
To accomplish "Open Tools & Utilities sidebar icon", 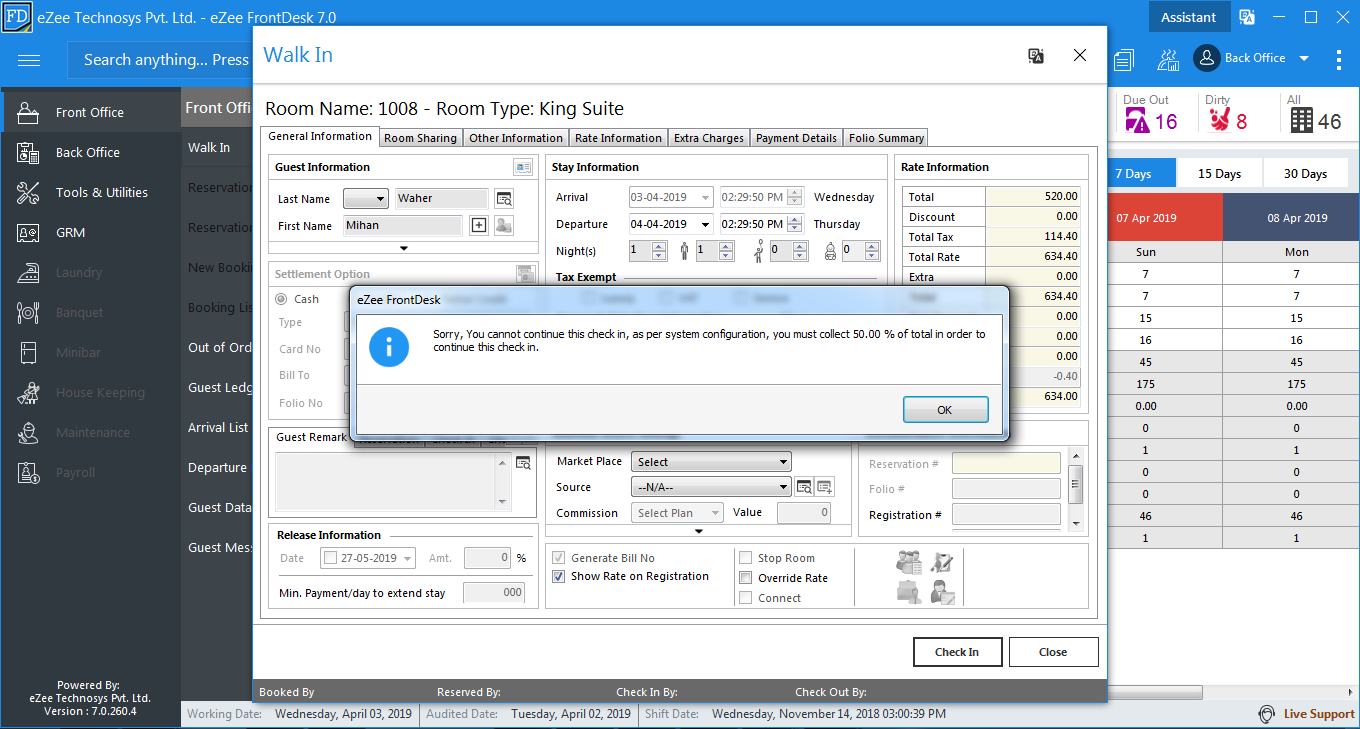I will (x=28, y=192).
